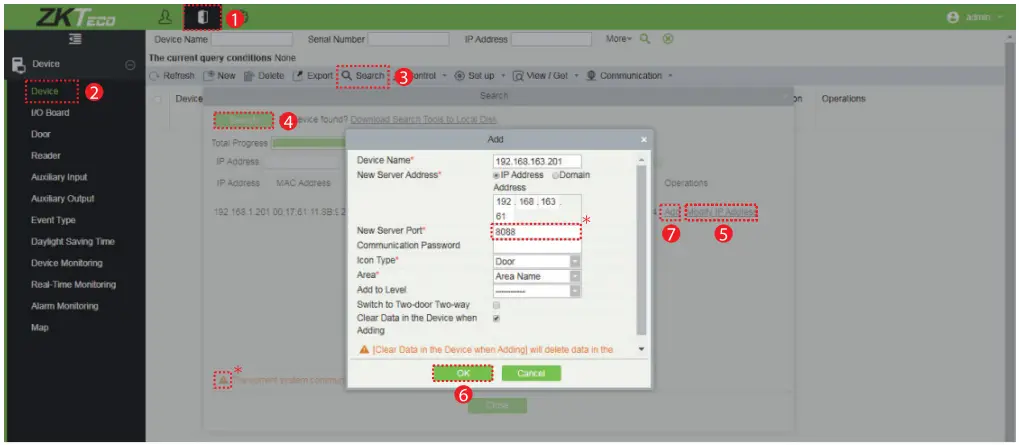The width and height of the screenshot is (1019, 445).
Task: Click the Communication Password field
Action: click(x=537, y=247)
